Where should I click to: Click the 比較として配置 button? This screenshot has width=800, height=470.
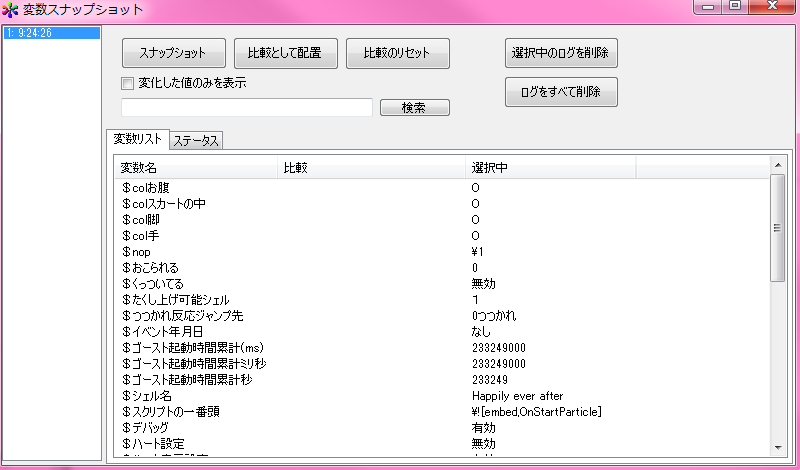pos(286,53)
